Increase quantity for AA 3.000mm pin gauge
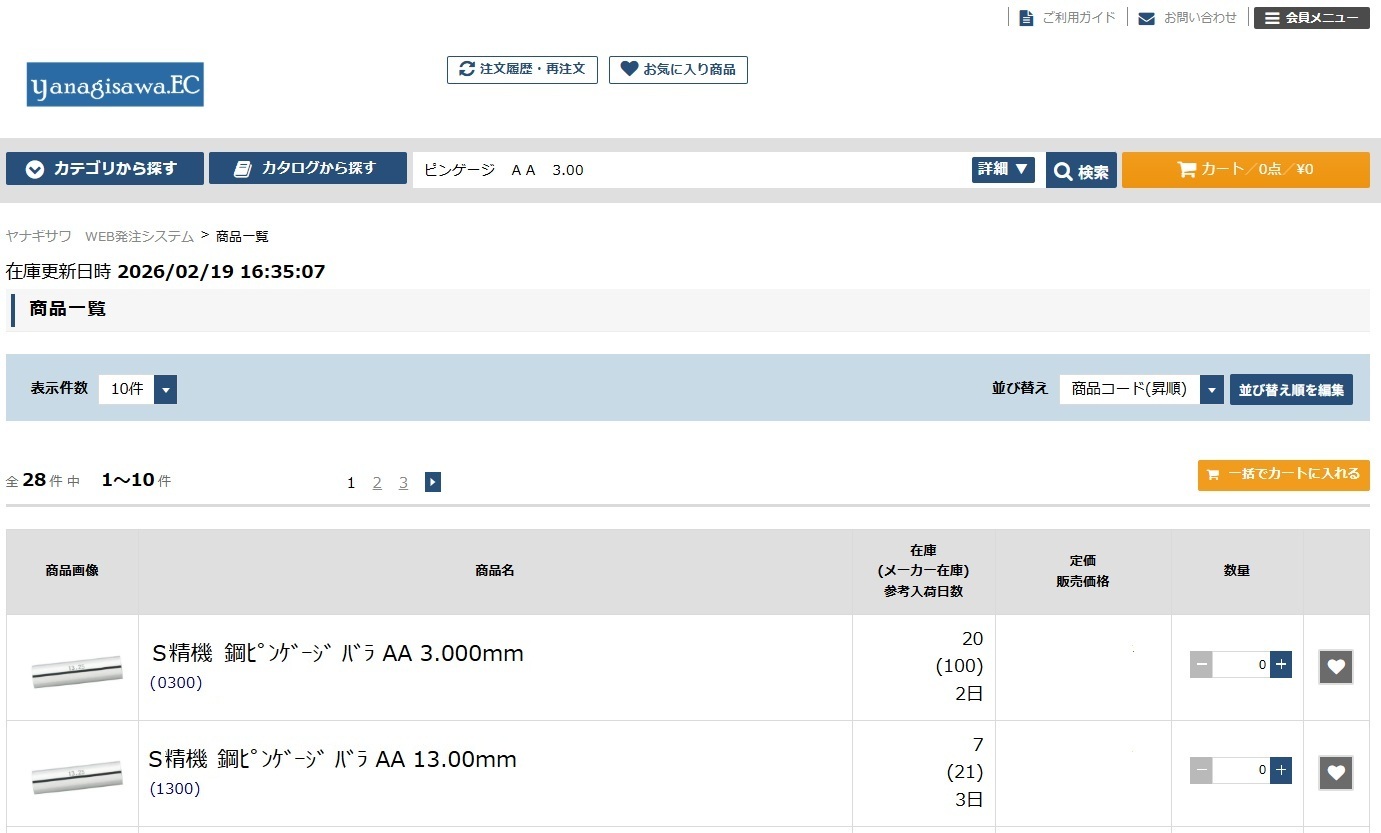The image size is (1381, 833). pyautogui.click(x=1281, y=665)
